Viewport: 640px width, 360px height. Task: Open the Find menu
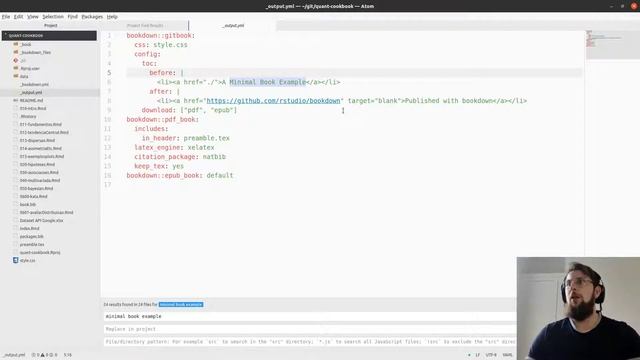73,17
